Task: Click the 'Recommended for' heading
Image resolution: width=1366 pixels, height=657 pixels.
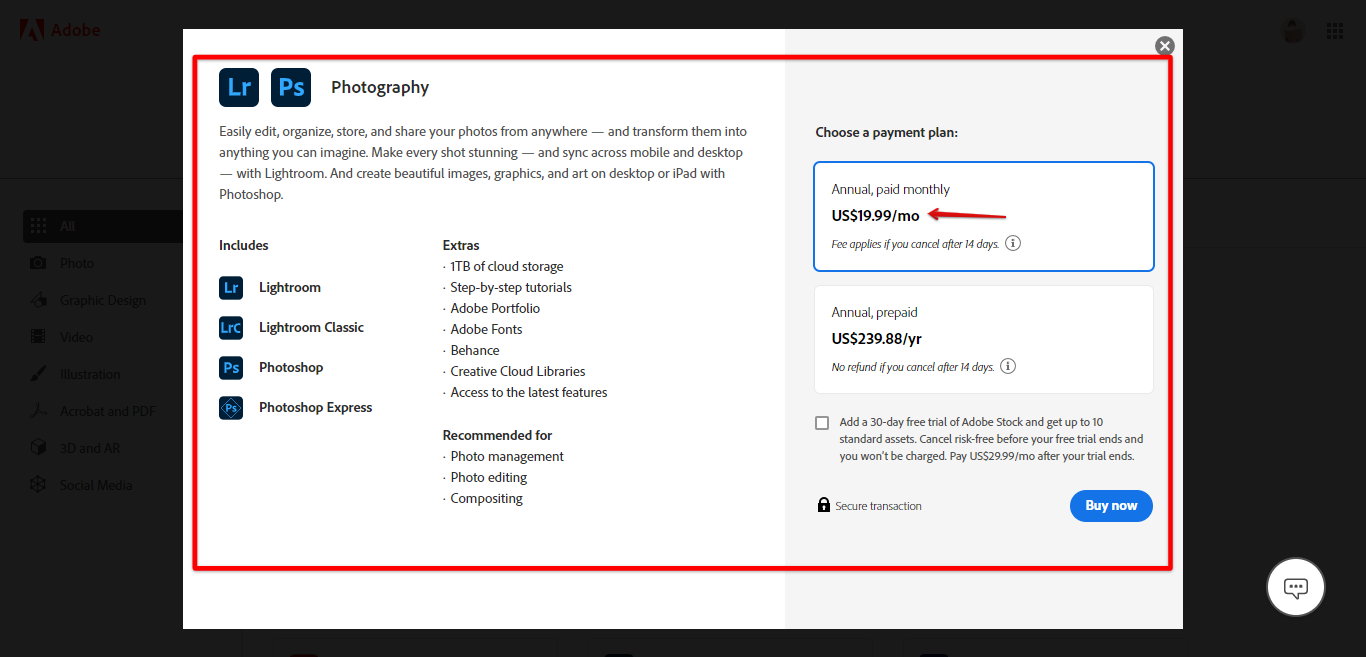Action: [497, 436]
